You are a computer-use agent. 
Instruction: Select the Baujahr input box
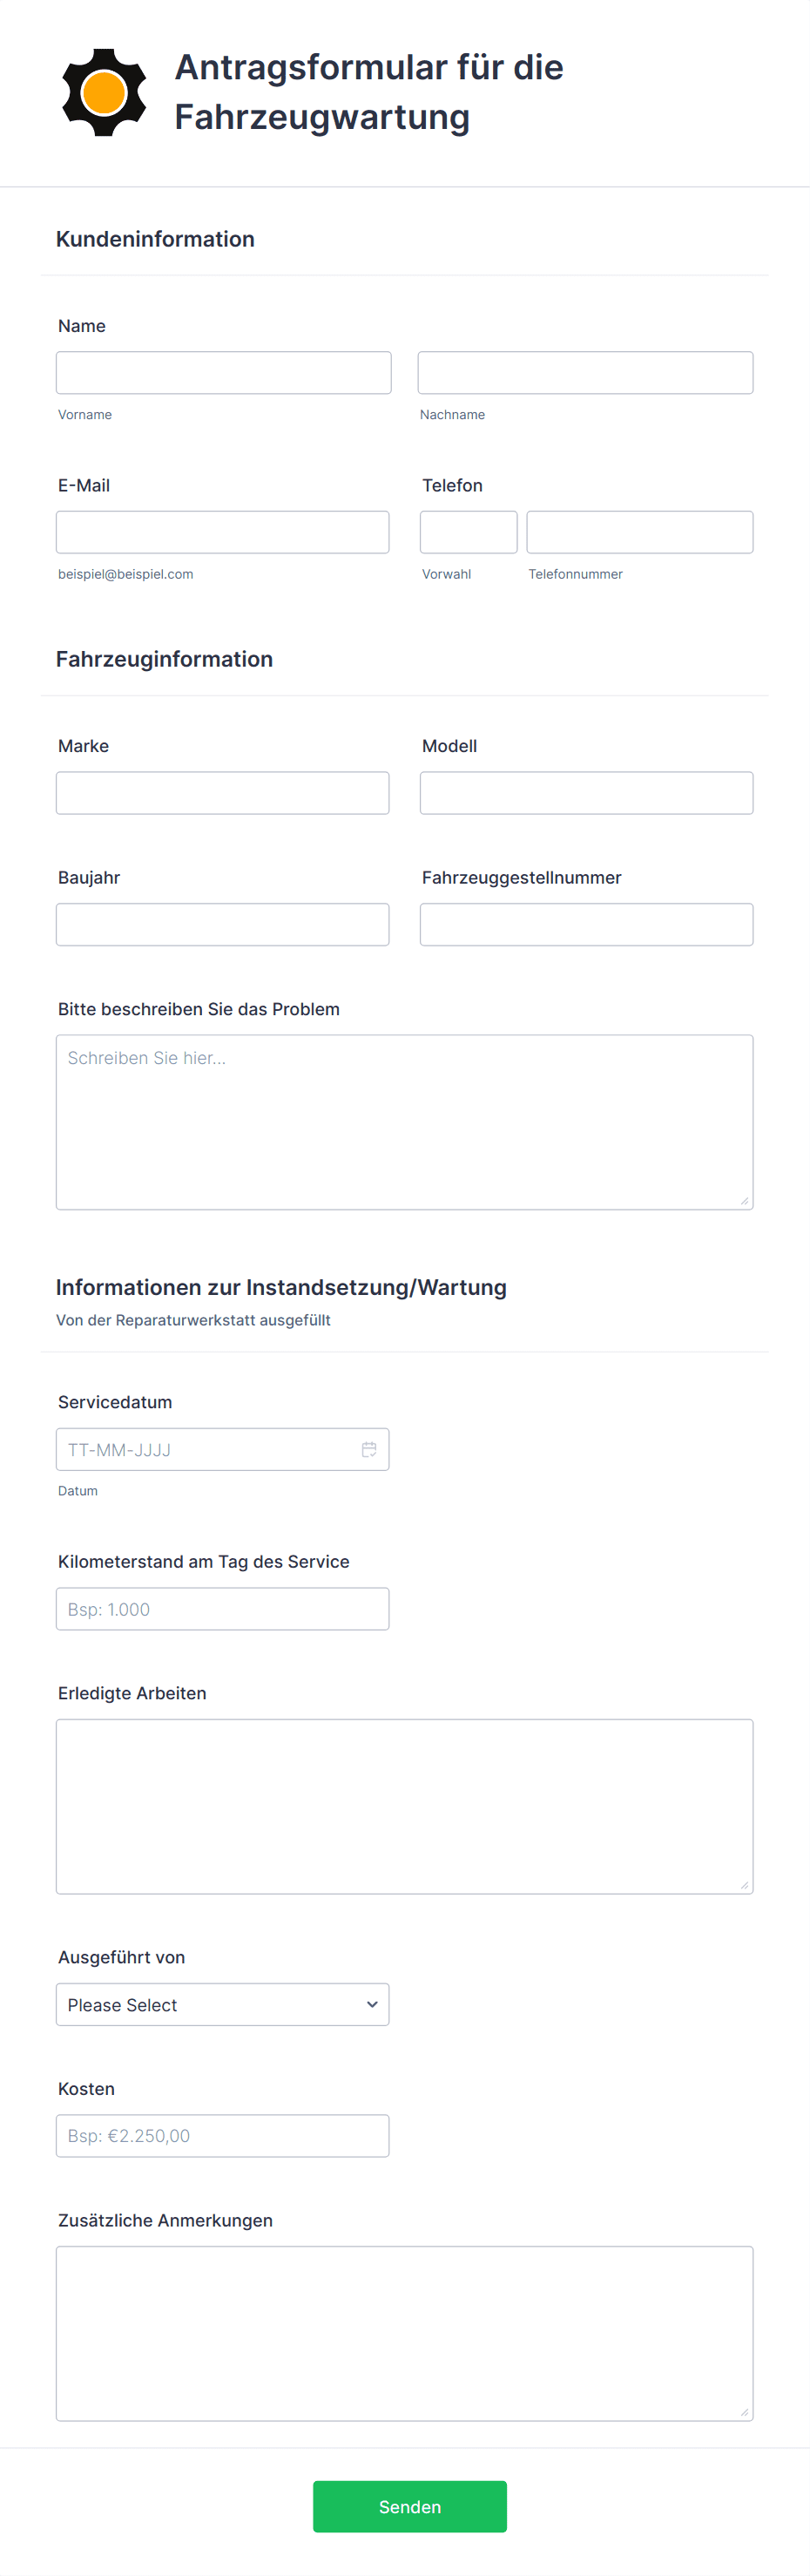(x=222, y=924)
